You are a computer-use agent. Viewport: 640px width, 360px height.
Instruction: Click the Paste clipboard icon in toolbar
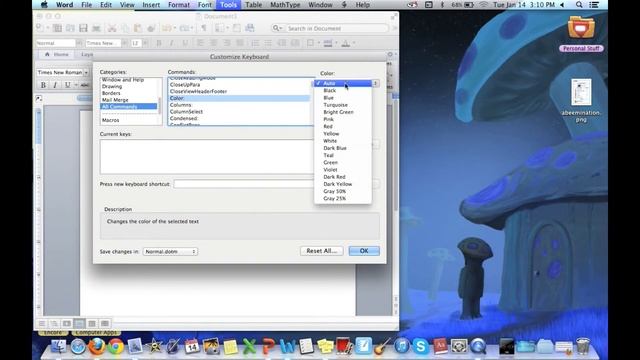(138, 28)
